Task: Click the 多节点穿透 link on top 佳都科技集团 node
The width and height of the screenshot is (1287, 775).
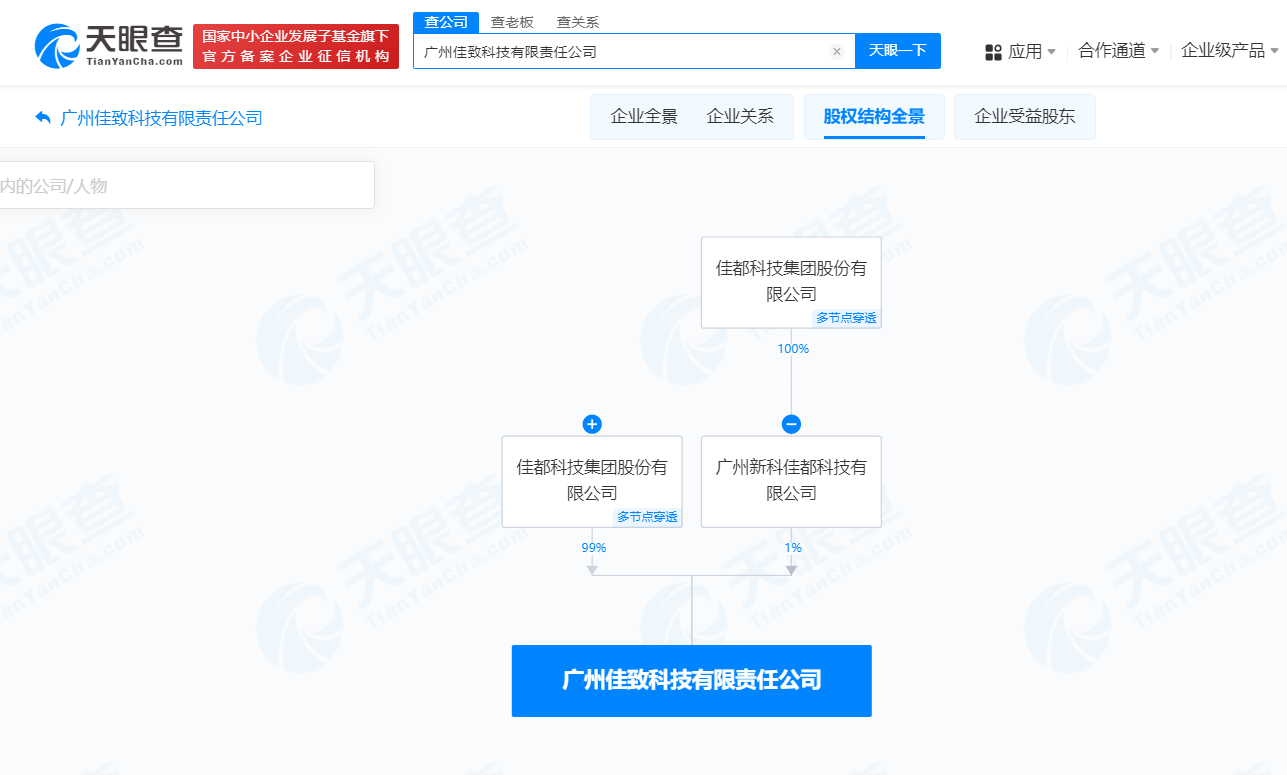Action: pyautogui.click(x=846, y=319)
